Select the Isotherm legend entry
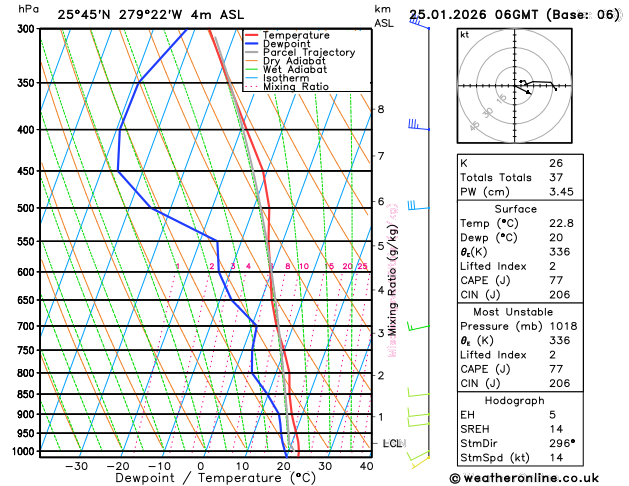Image resolution: width=629 pixels, height=486 pixels. (x=286, y=78)
